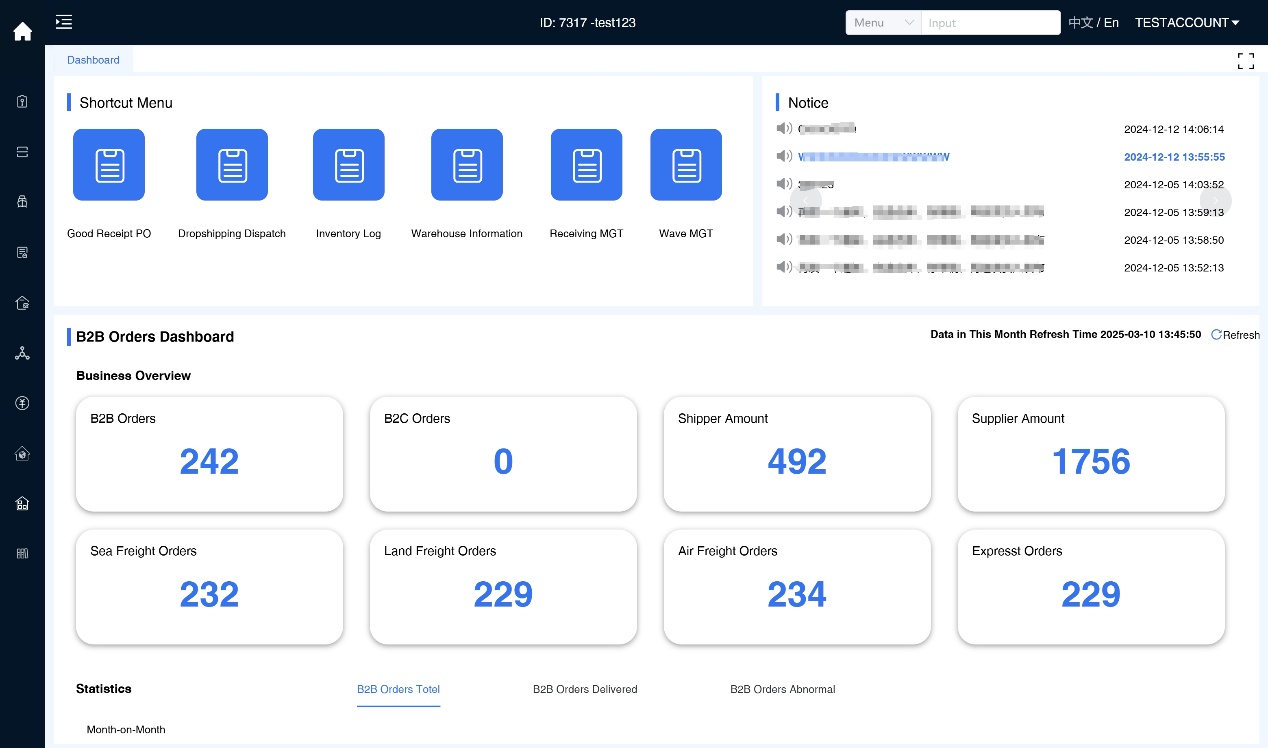Open Warehouse Information shortcut icon
The width and height of the screenshot is (1268, 748).
click(467, 165)
